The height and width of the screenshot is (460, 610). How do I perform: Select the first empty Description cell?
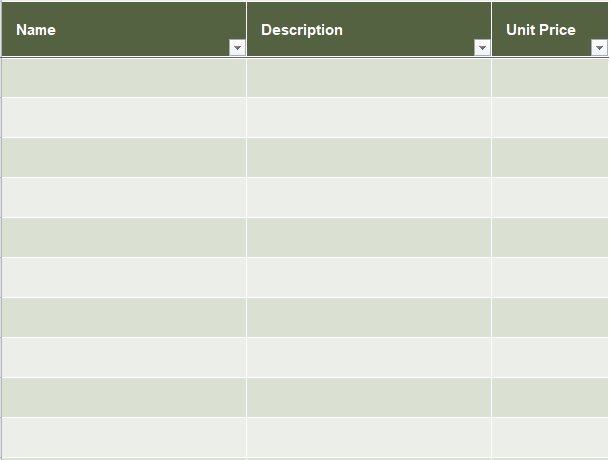point(369,78)
